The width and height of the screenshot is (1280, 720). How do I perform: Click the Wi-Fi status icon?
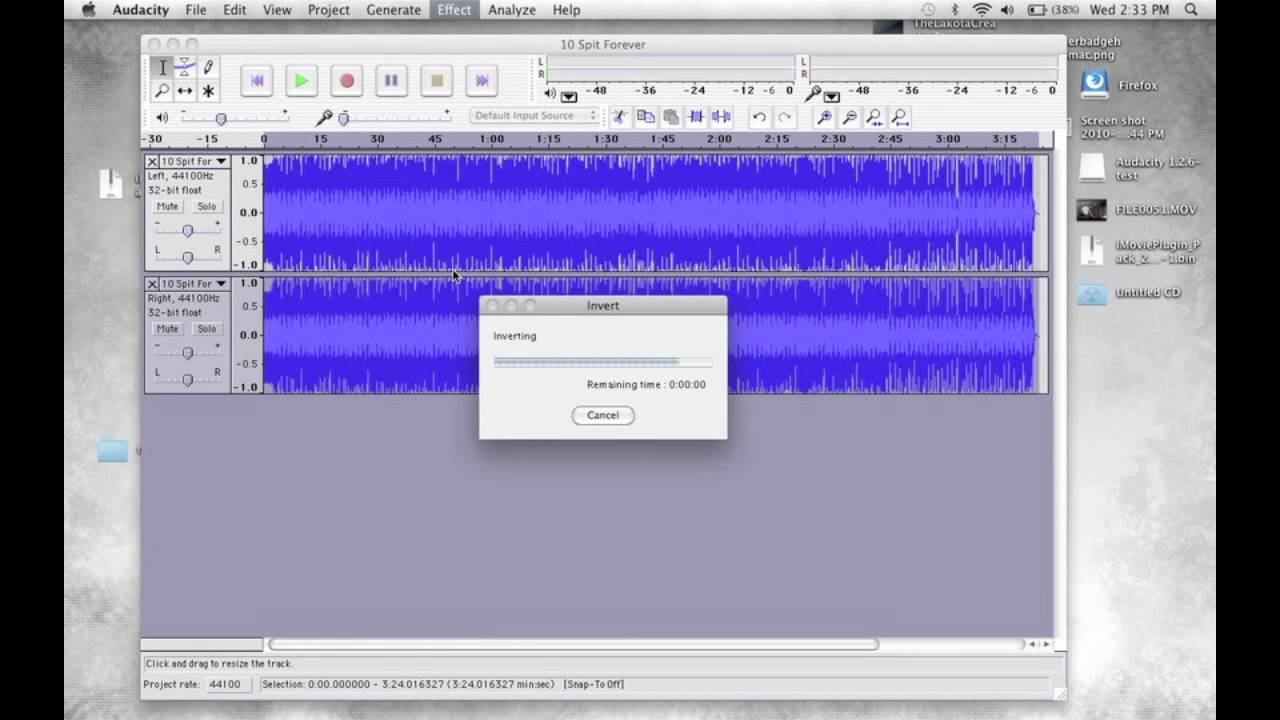coord(981,10)
